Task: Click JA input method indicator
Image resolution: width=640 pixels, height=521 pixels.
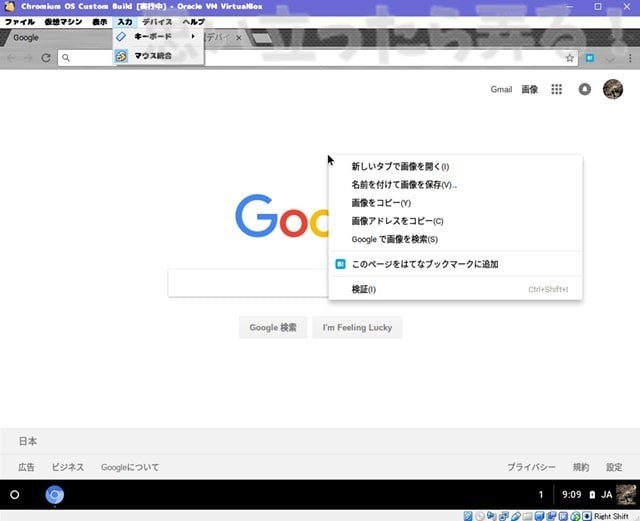Action: pos(607,495)
